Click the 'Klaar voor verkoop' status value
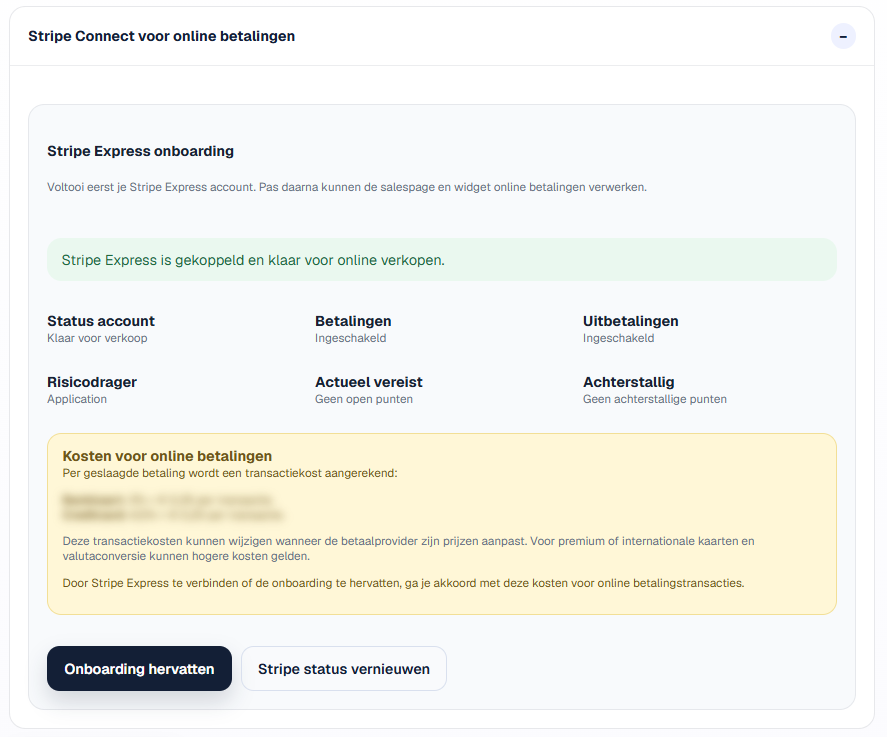The image size is (887, 737). point(97,338)
